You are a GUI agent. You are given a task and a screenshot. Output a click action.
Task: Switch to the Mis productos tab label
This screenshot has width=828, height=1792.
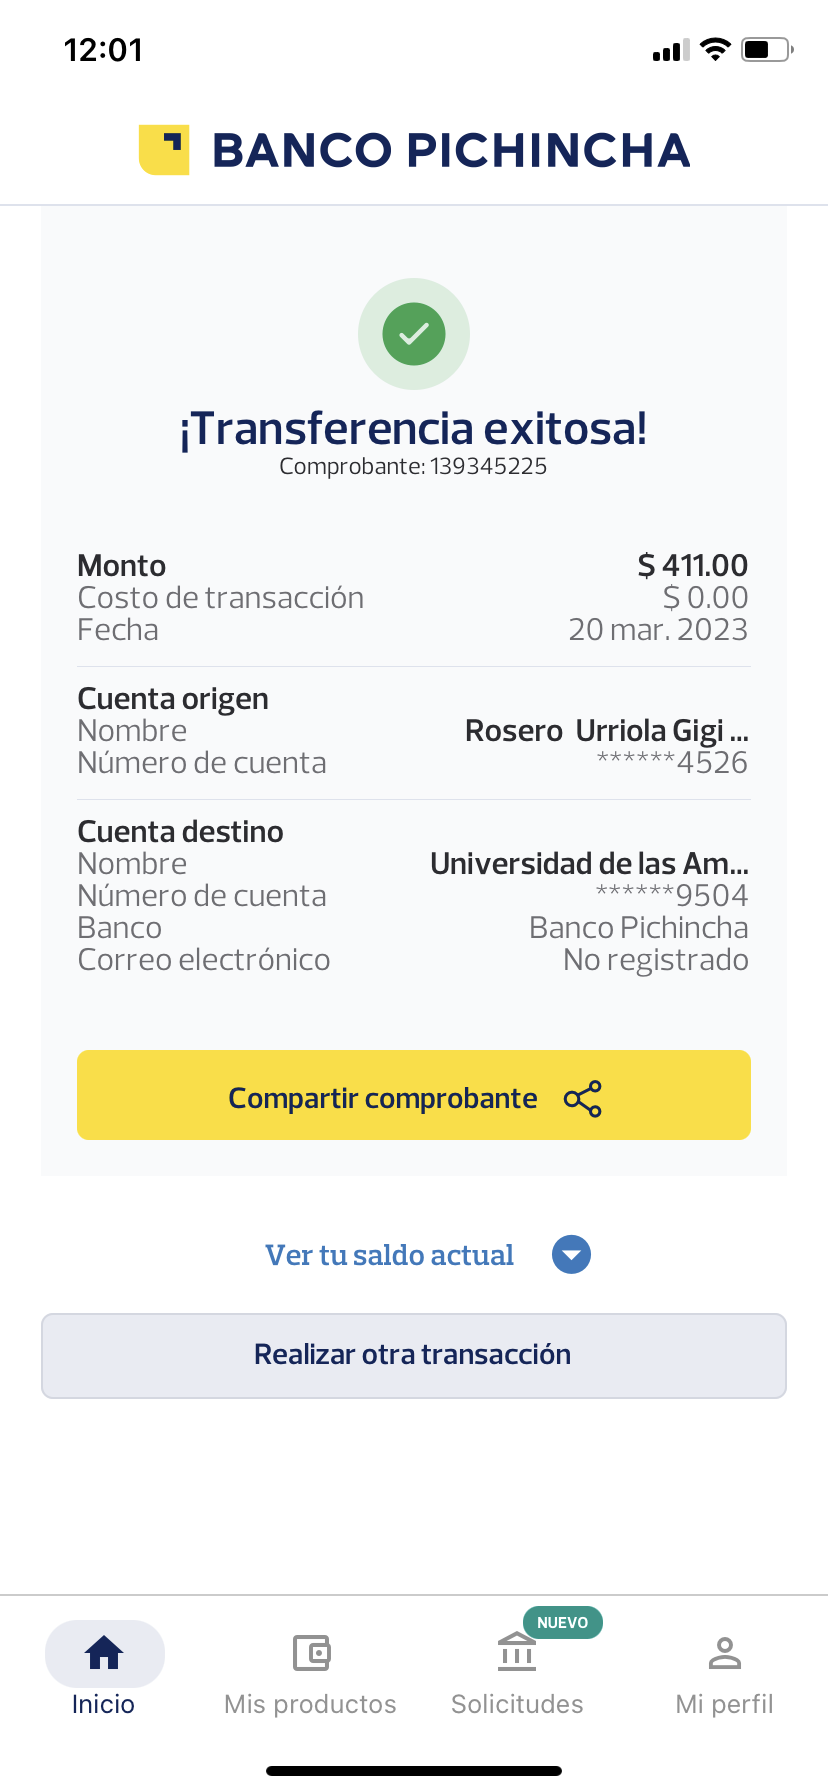pyautogui.click(x=310, y=1704)
